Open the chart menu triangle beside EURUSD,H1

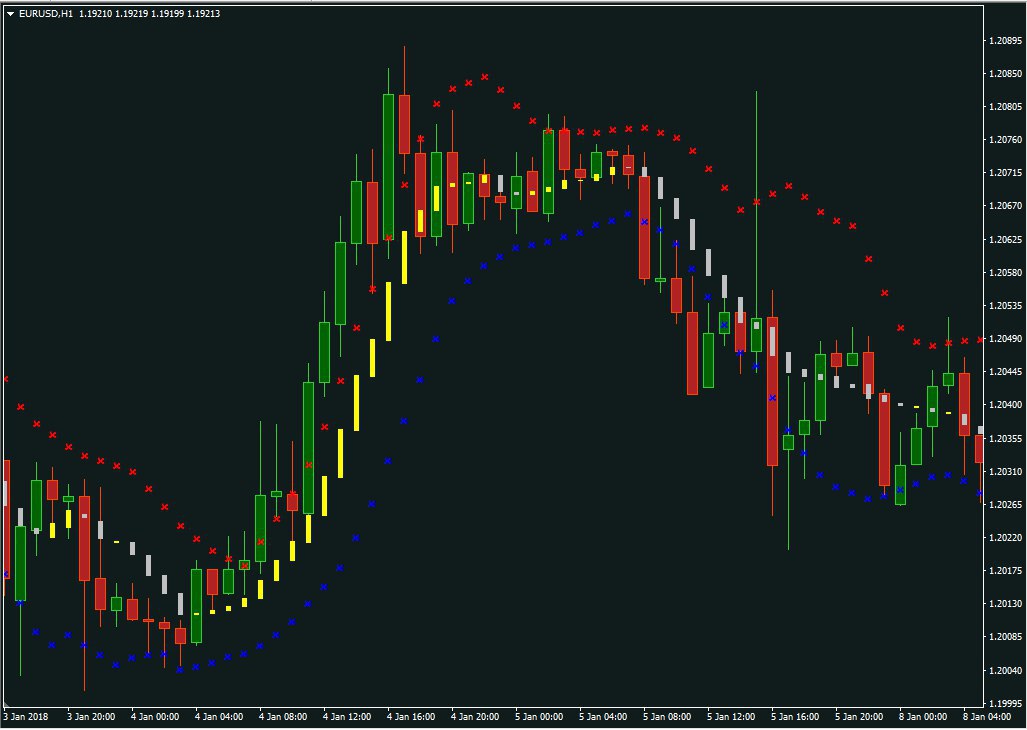tap(10, 14)
